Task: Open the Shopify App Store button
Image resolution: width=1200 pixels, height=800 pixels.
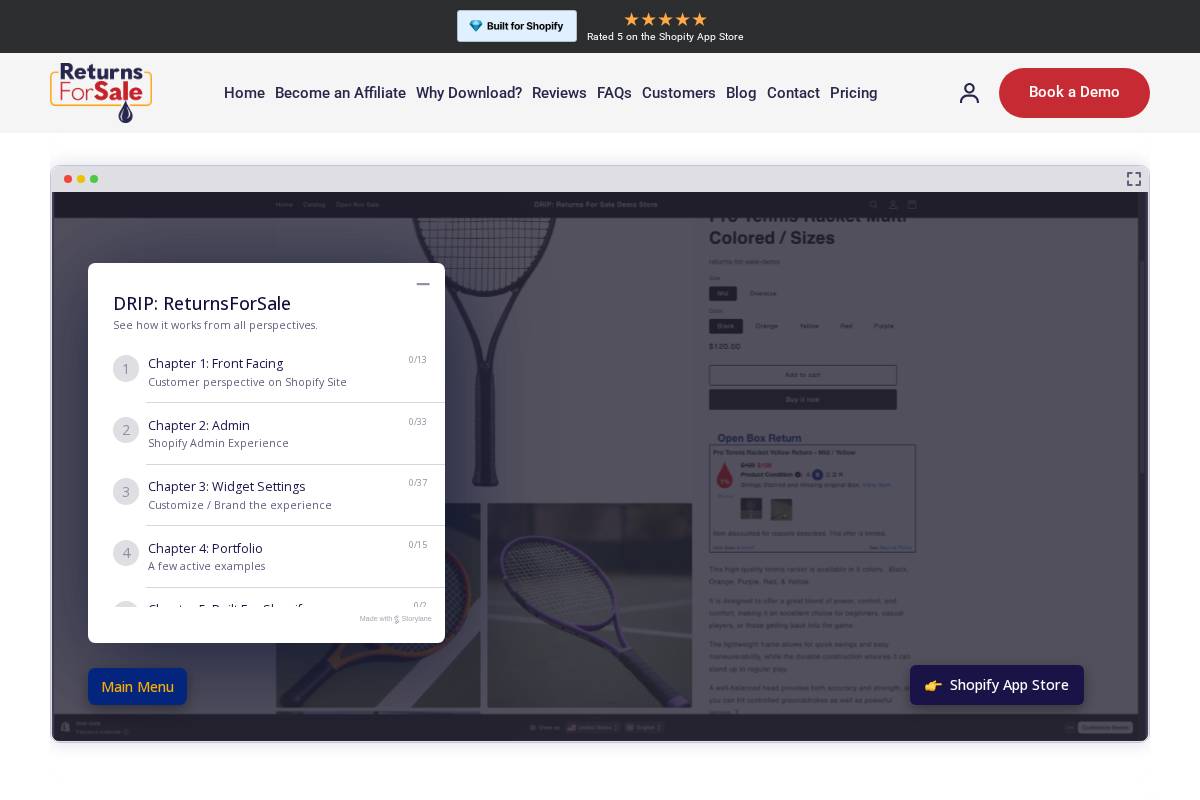Action: [x=997, y=685]
